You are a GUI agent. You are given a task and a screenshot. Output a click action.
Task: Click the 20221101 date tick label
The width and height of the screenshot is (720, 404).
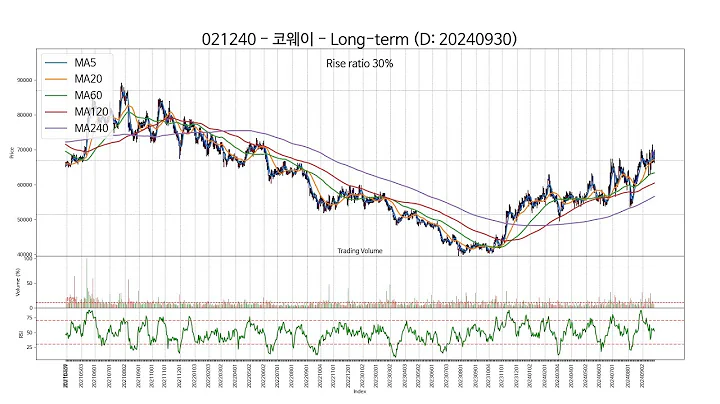[334, 376]
